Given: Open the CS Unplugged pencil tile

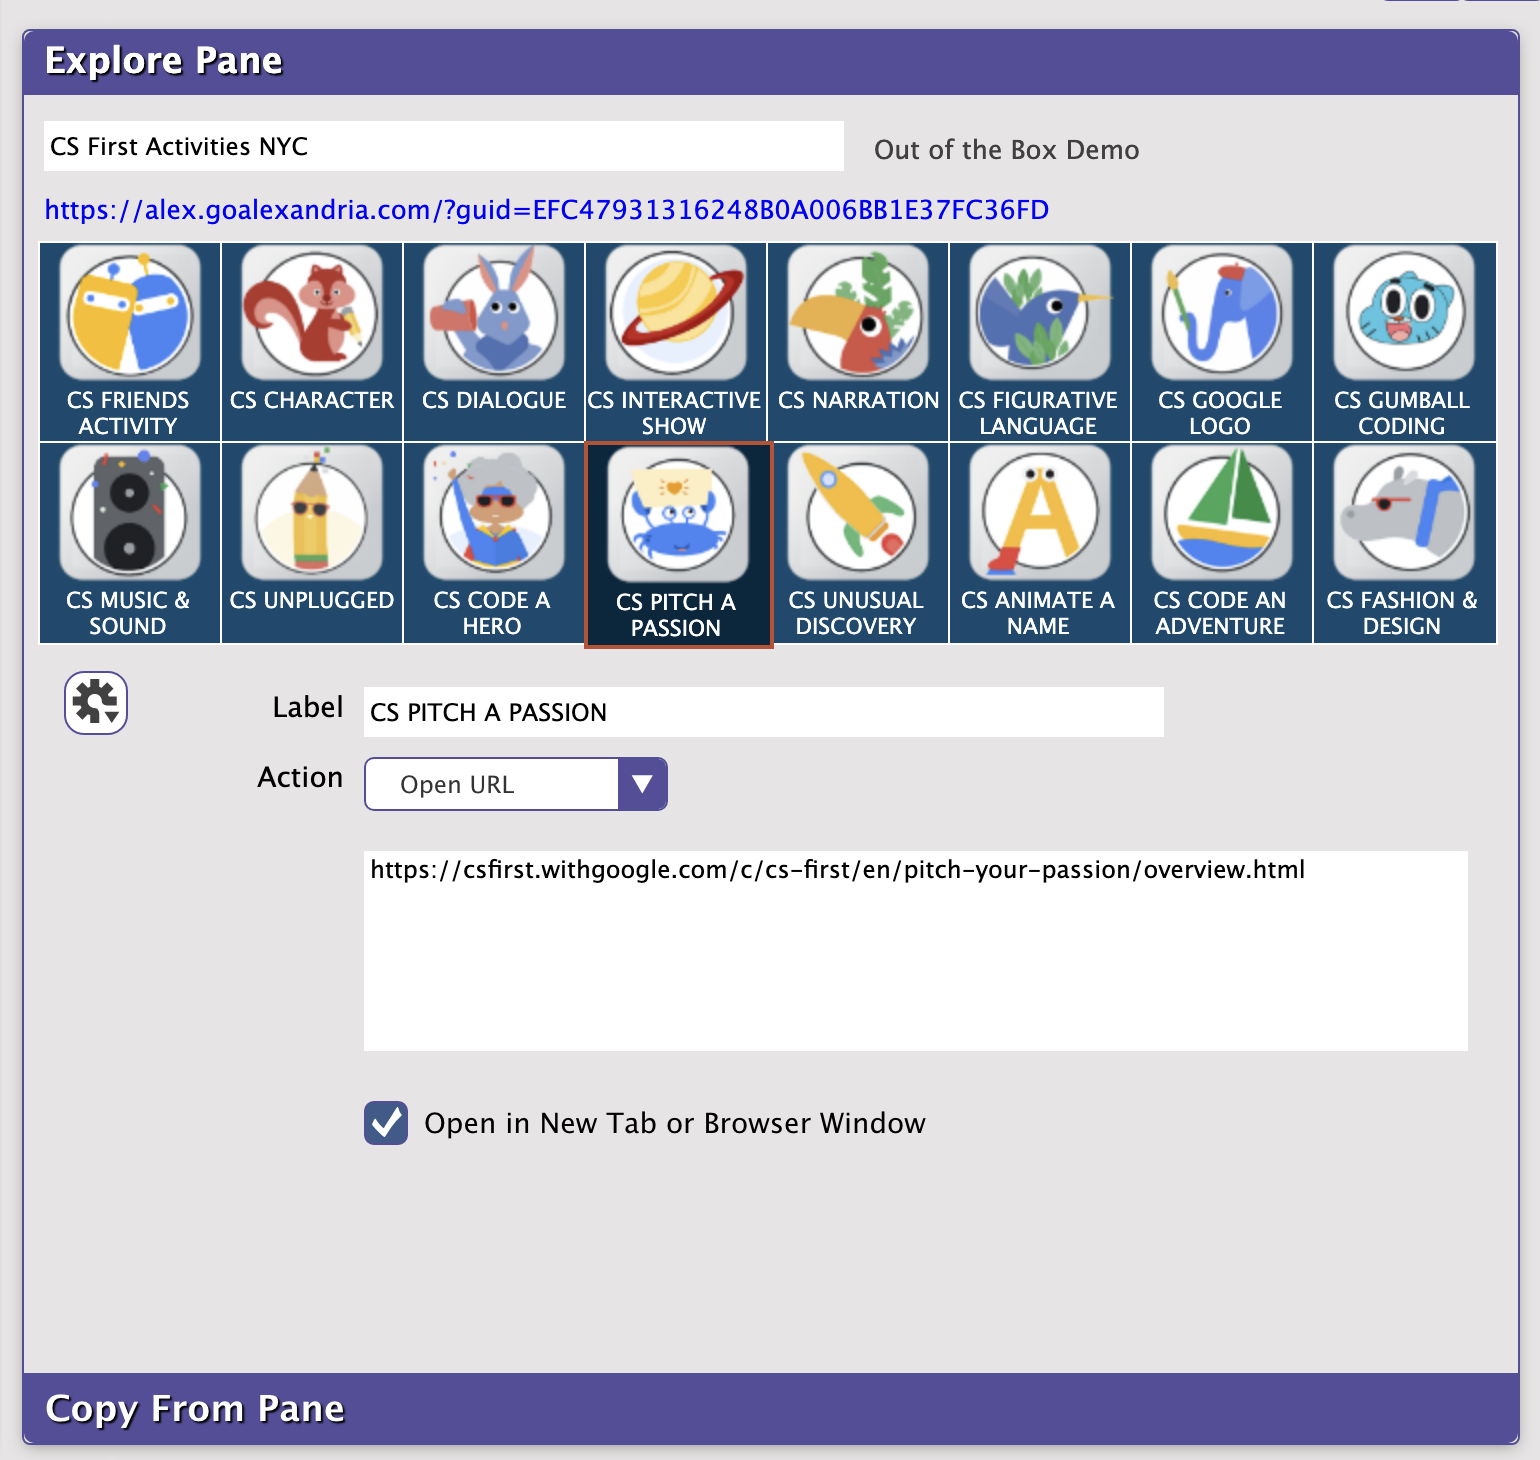Looking at the screenshot, I should coord(312,543).
